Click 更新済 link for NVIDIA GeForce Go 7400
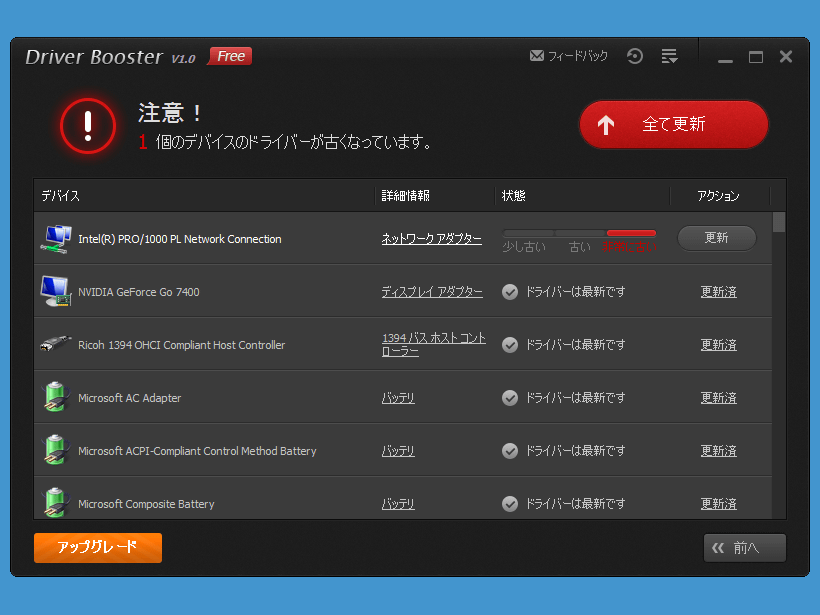 coord(719,292)
